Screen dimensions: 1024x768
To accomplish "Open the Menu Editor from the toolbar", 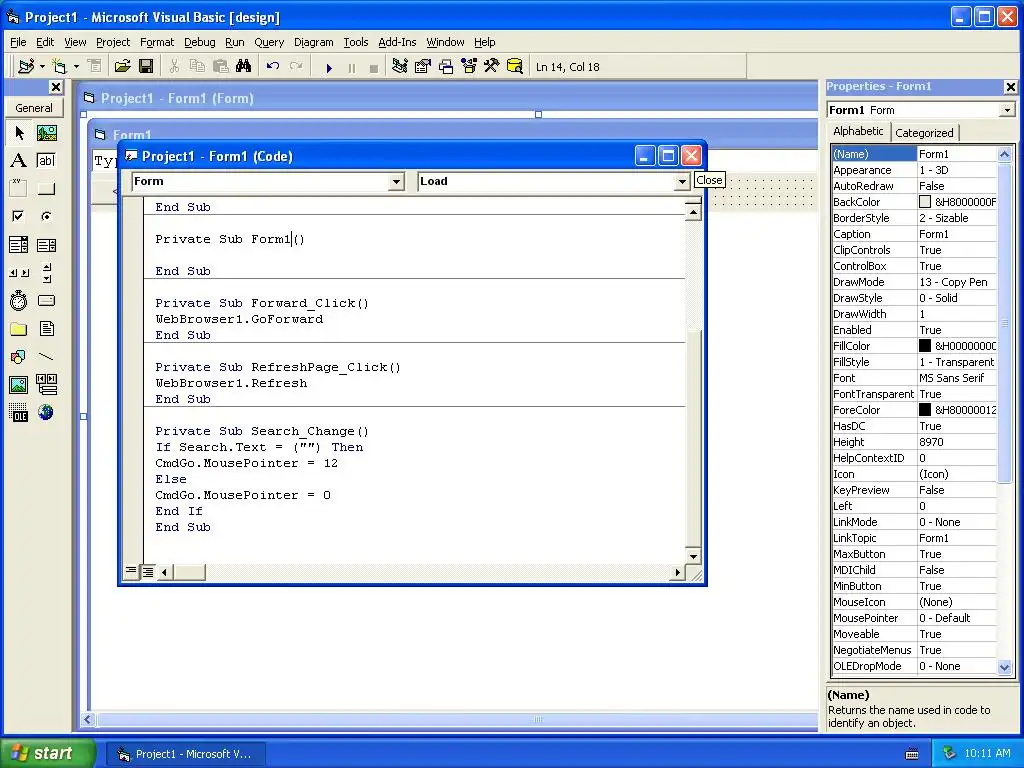I will (x=95, y=67).
